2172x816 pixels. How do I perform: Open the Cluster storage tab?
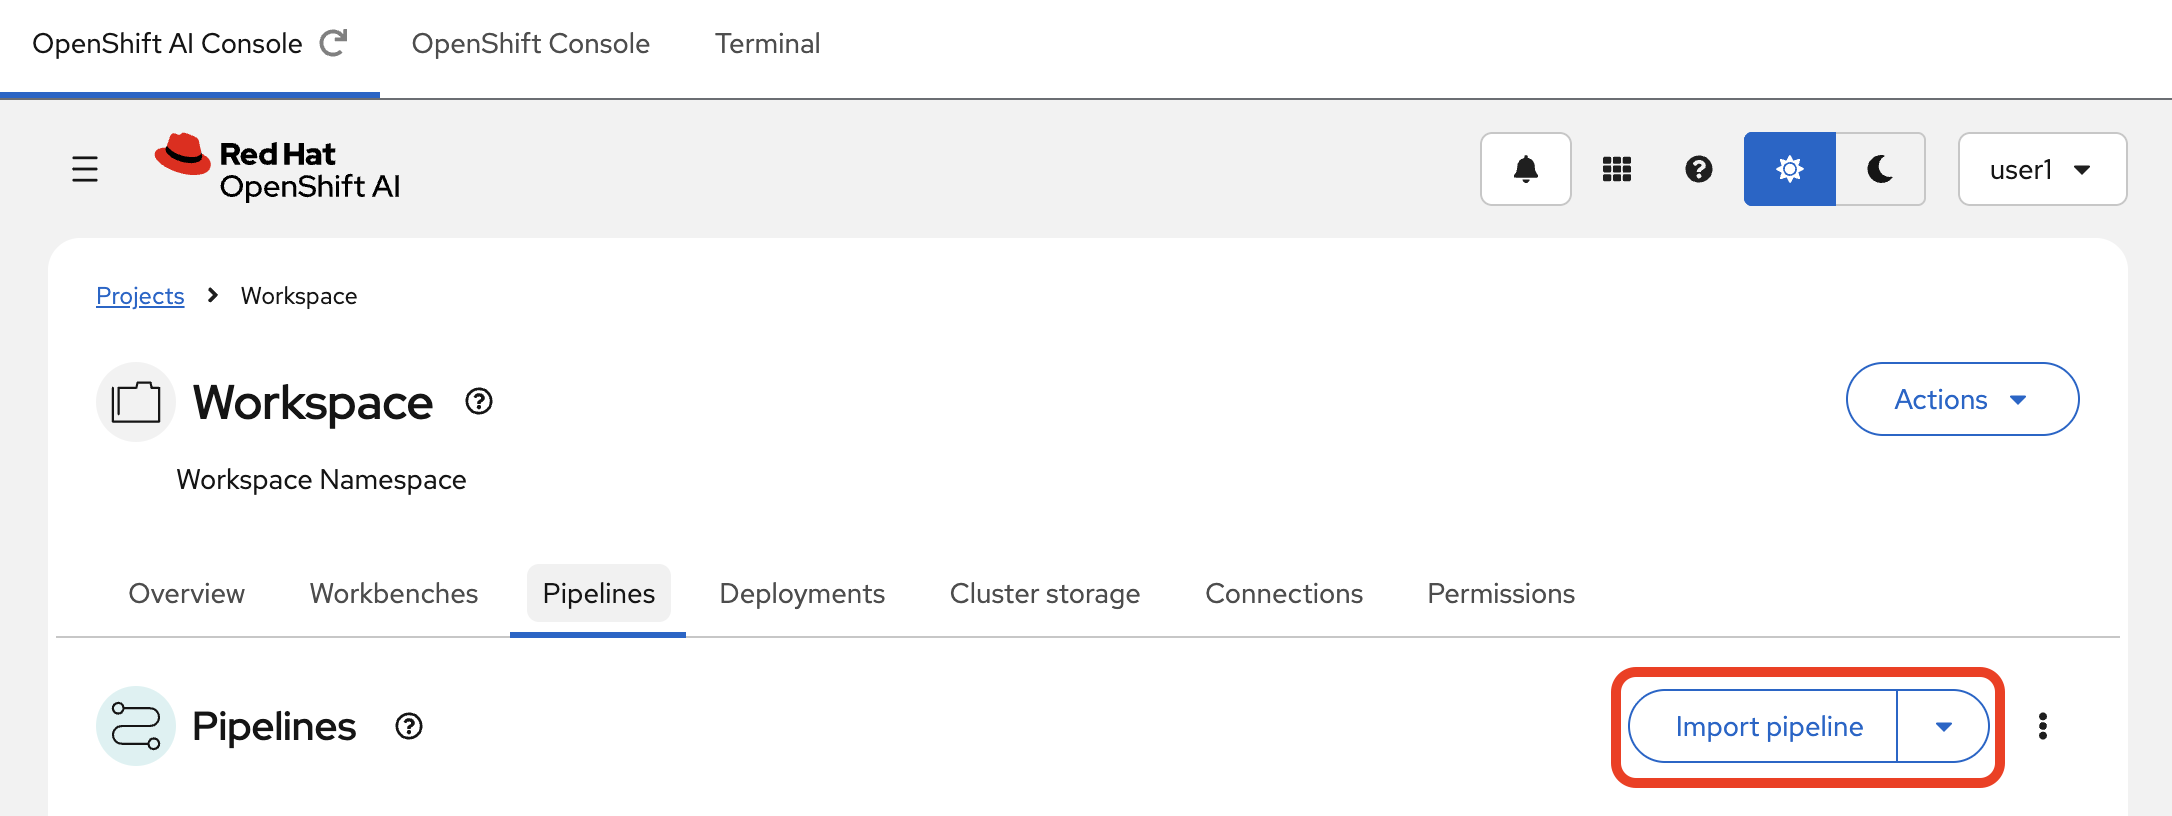click(x=1044, y=593)
